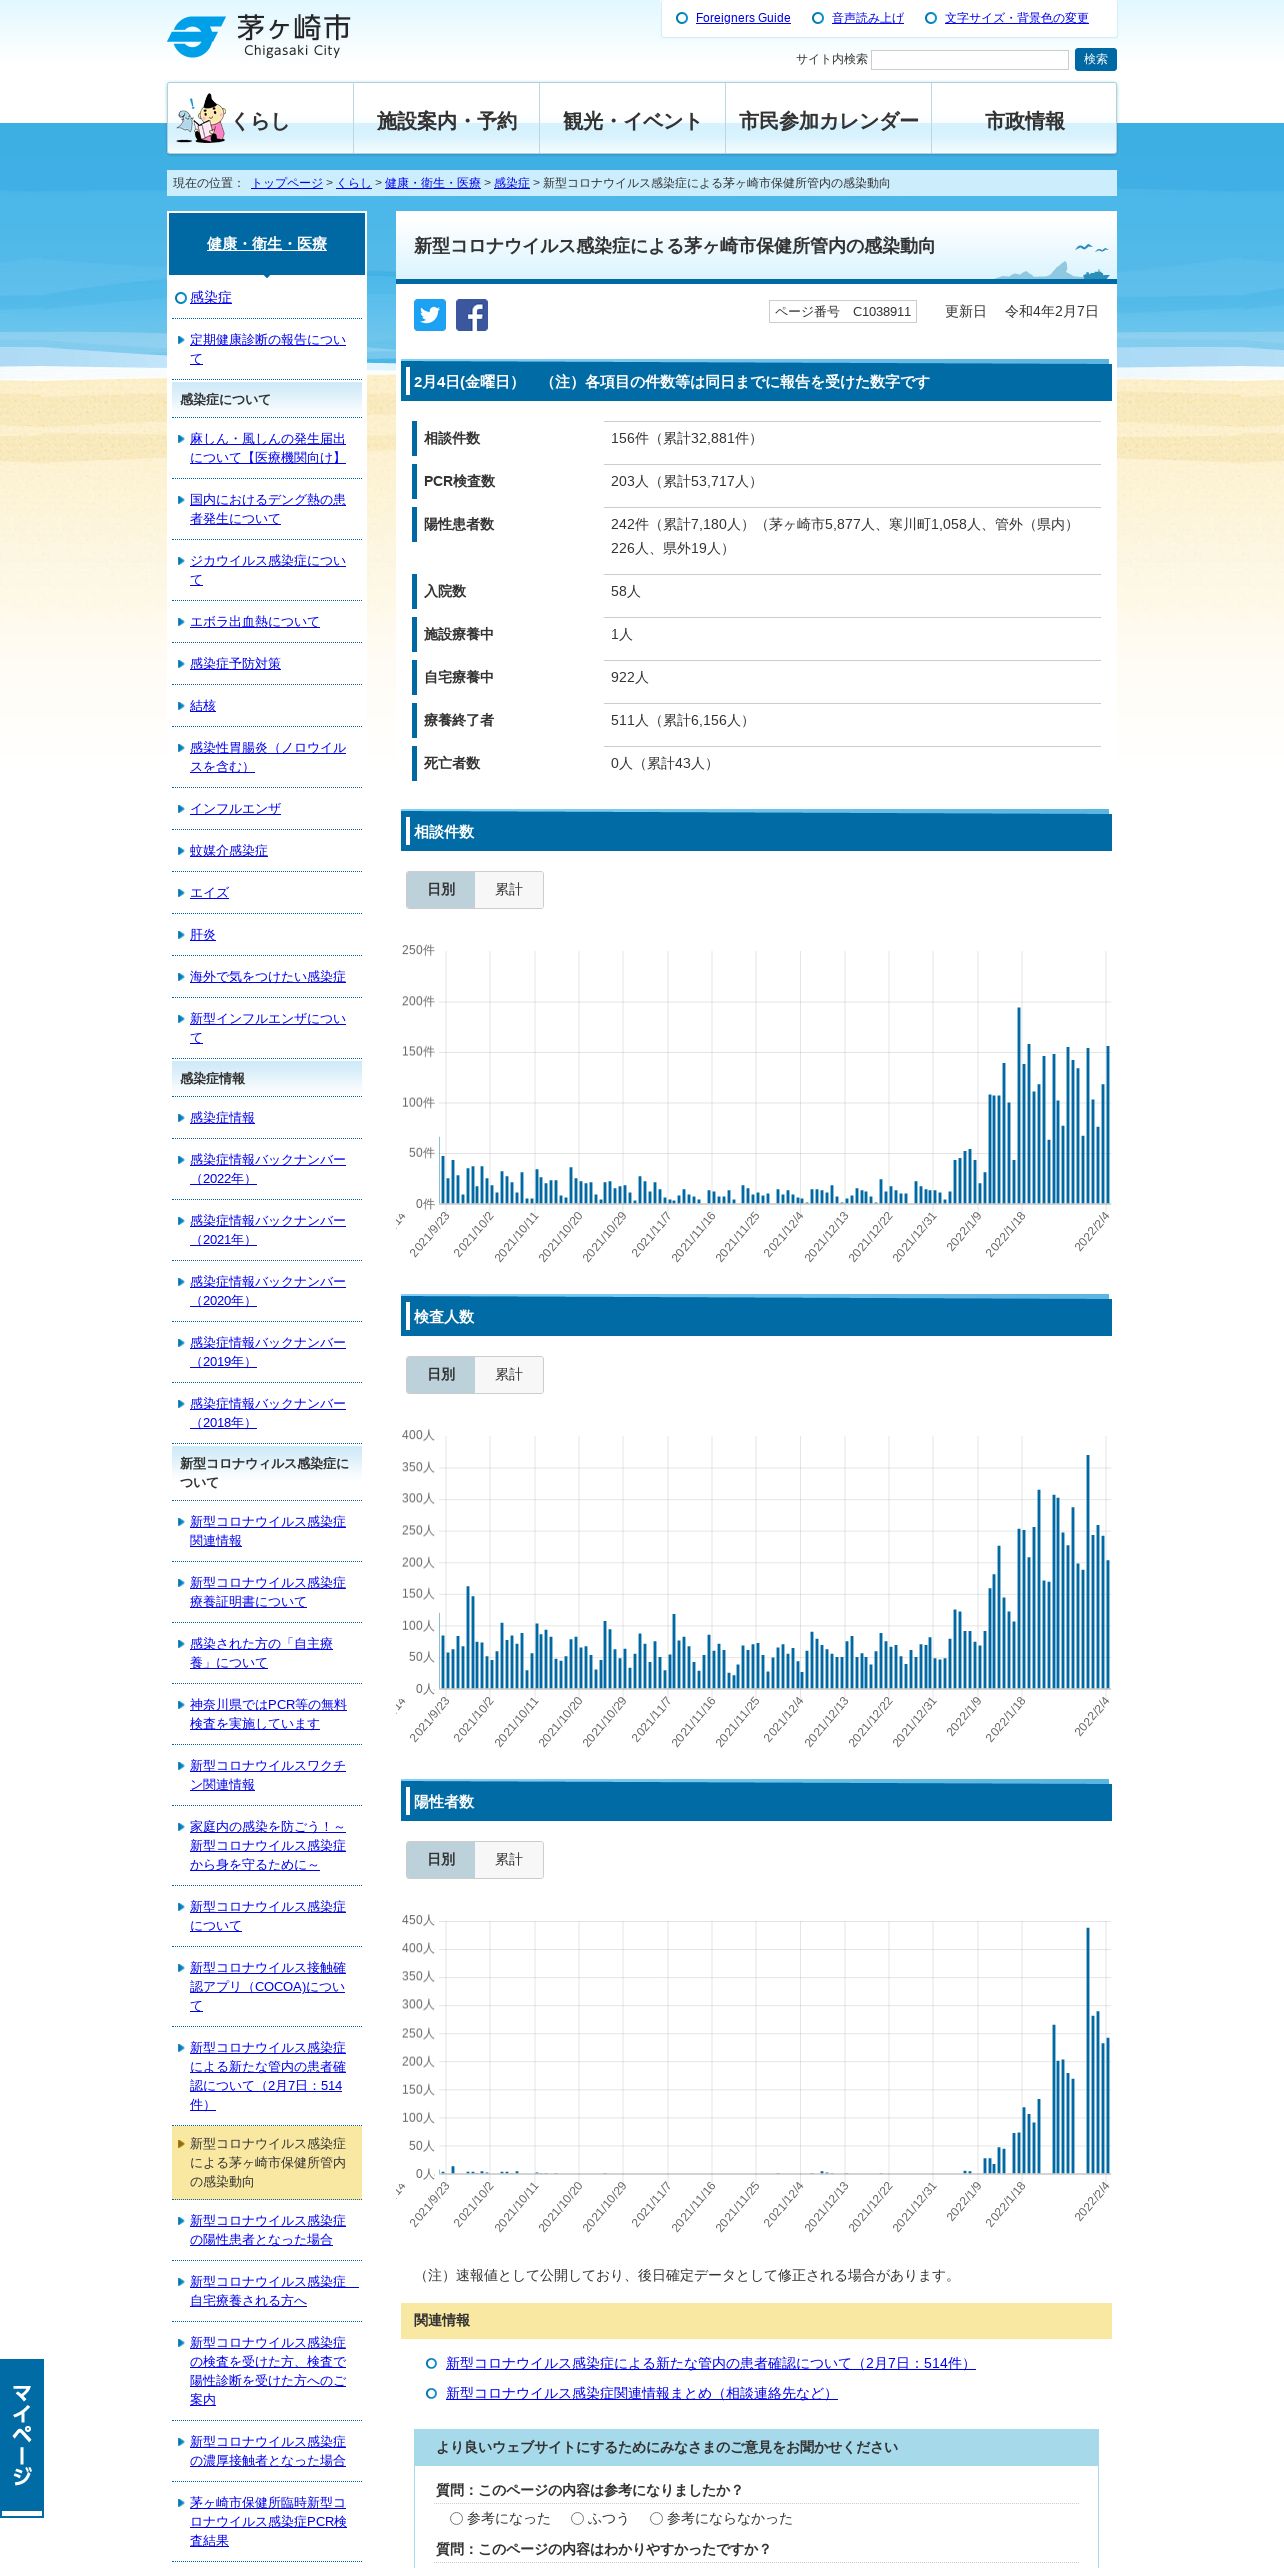This screenshot has width=1284, height=2568.
Task: Open 茅ヶ崎市保健所臨時PCR検査結果 link
Action: tap(267, 2521)
